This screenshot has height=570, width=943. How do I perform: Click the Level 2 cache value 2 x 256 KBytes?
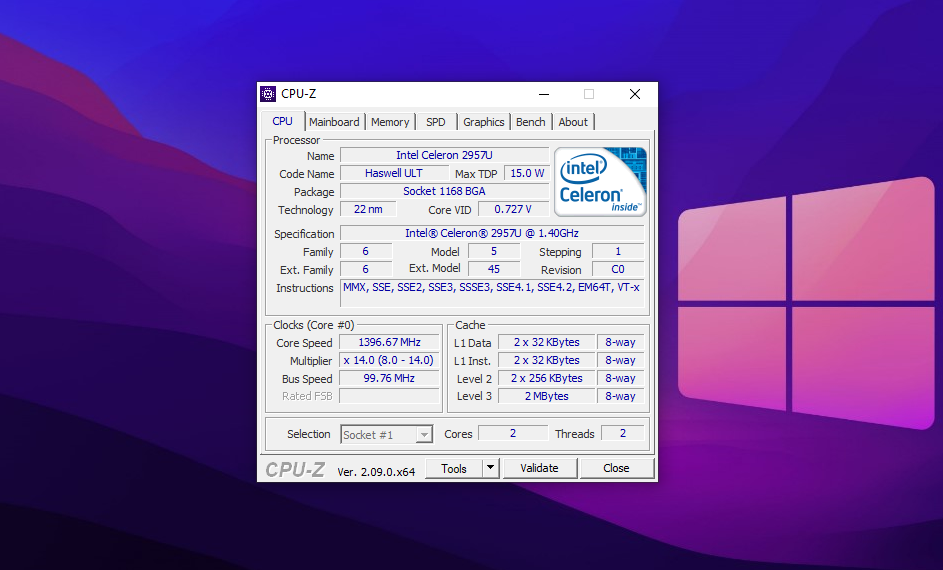(x=547, y=378)
